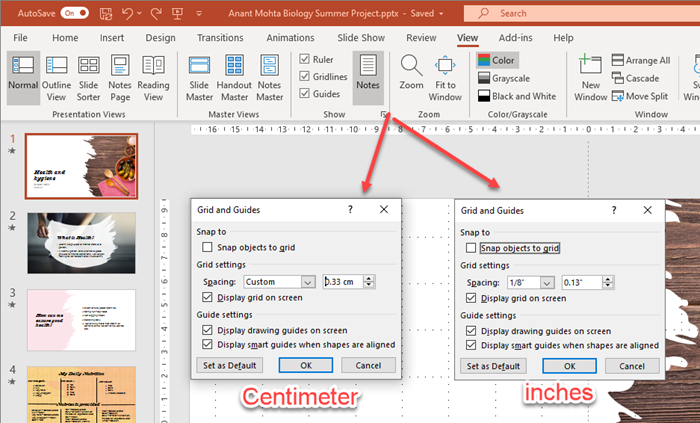700x423 pixels.
Task: Select the Grayscale color mode
Action: [504, 78]
